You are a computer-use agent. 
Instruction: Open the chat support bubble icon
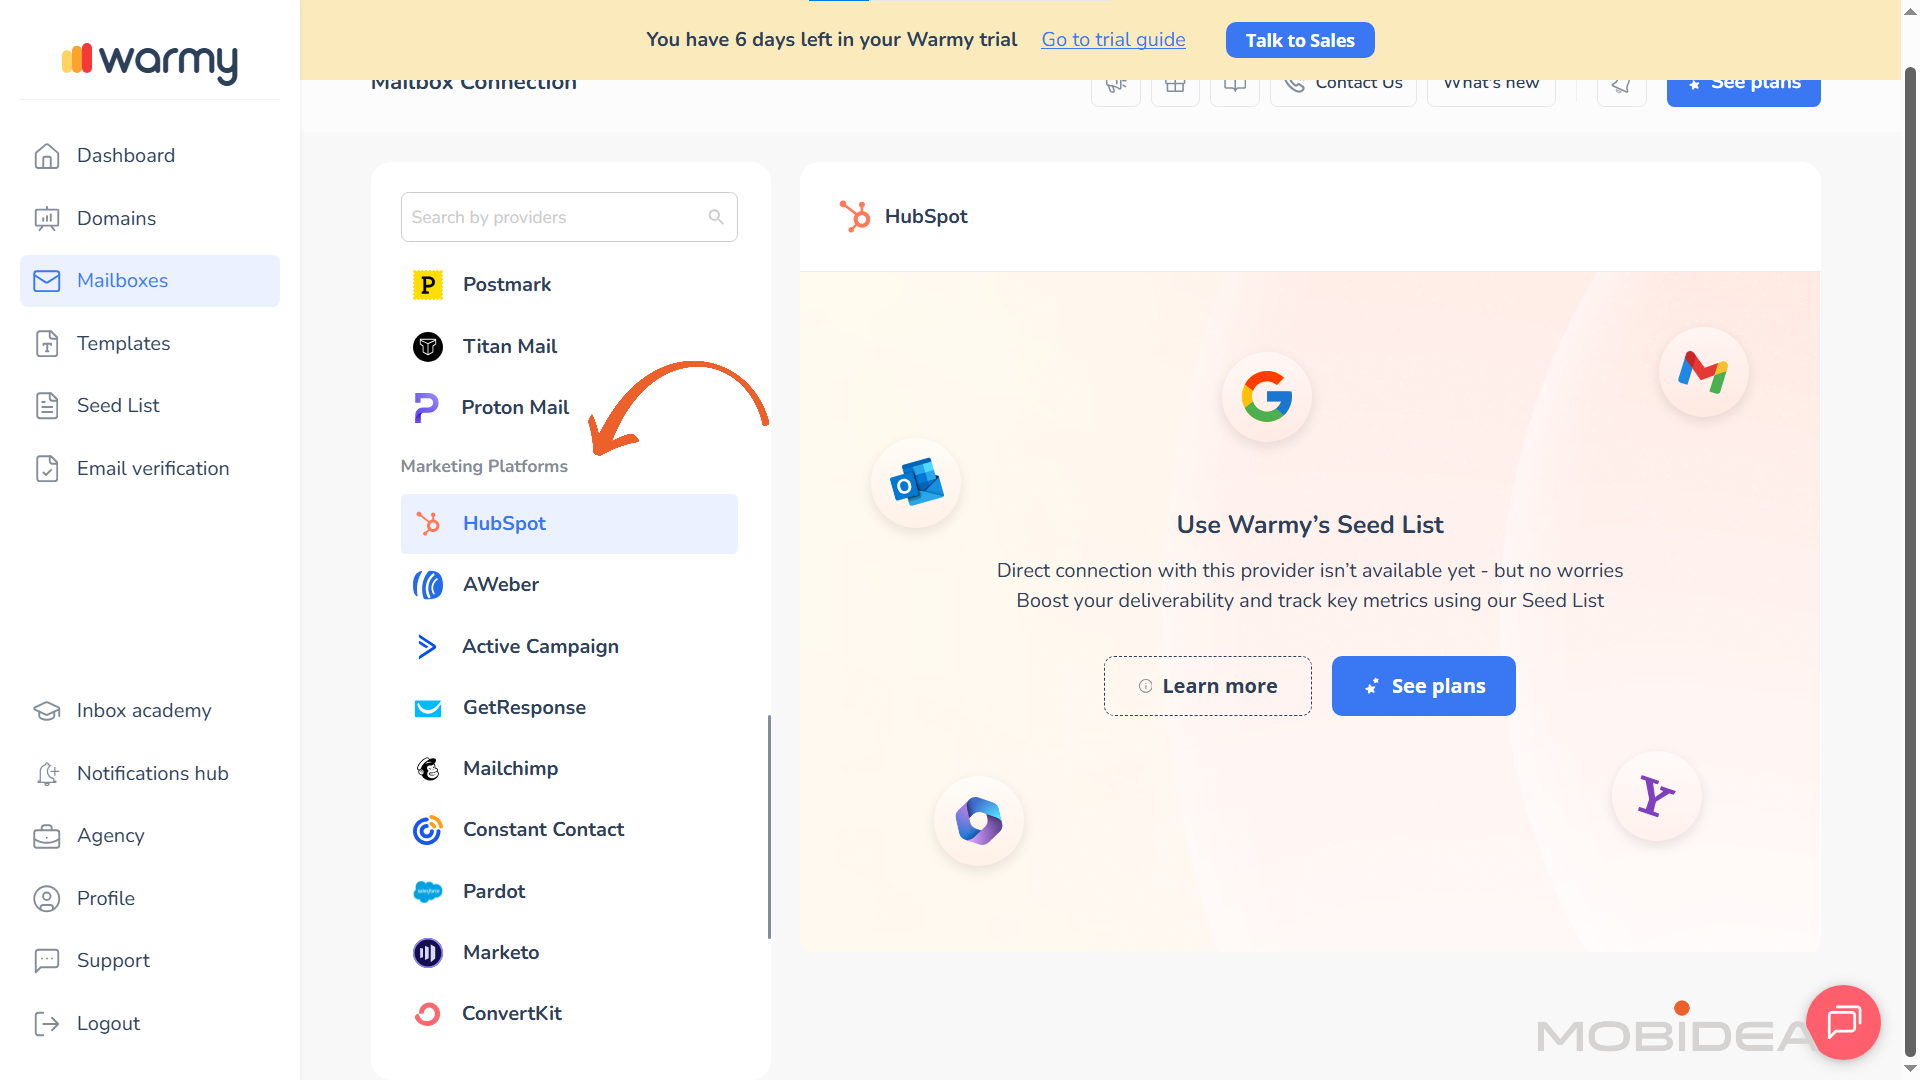coord(1843,1022)
